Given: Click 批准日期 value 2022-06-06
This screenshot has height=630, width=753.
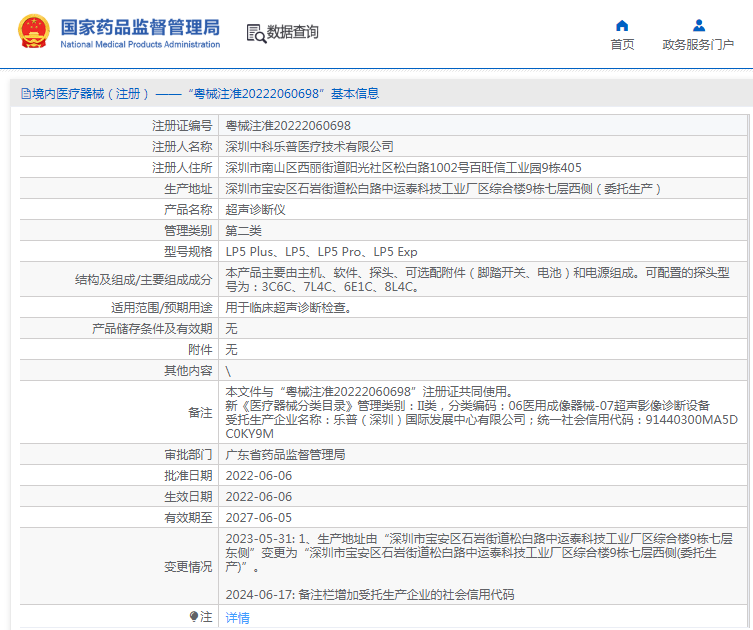Looking at the screenshot, I should tap(259, 476).
